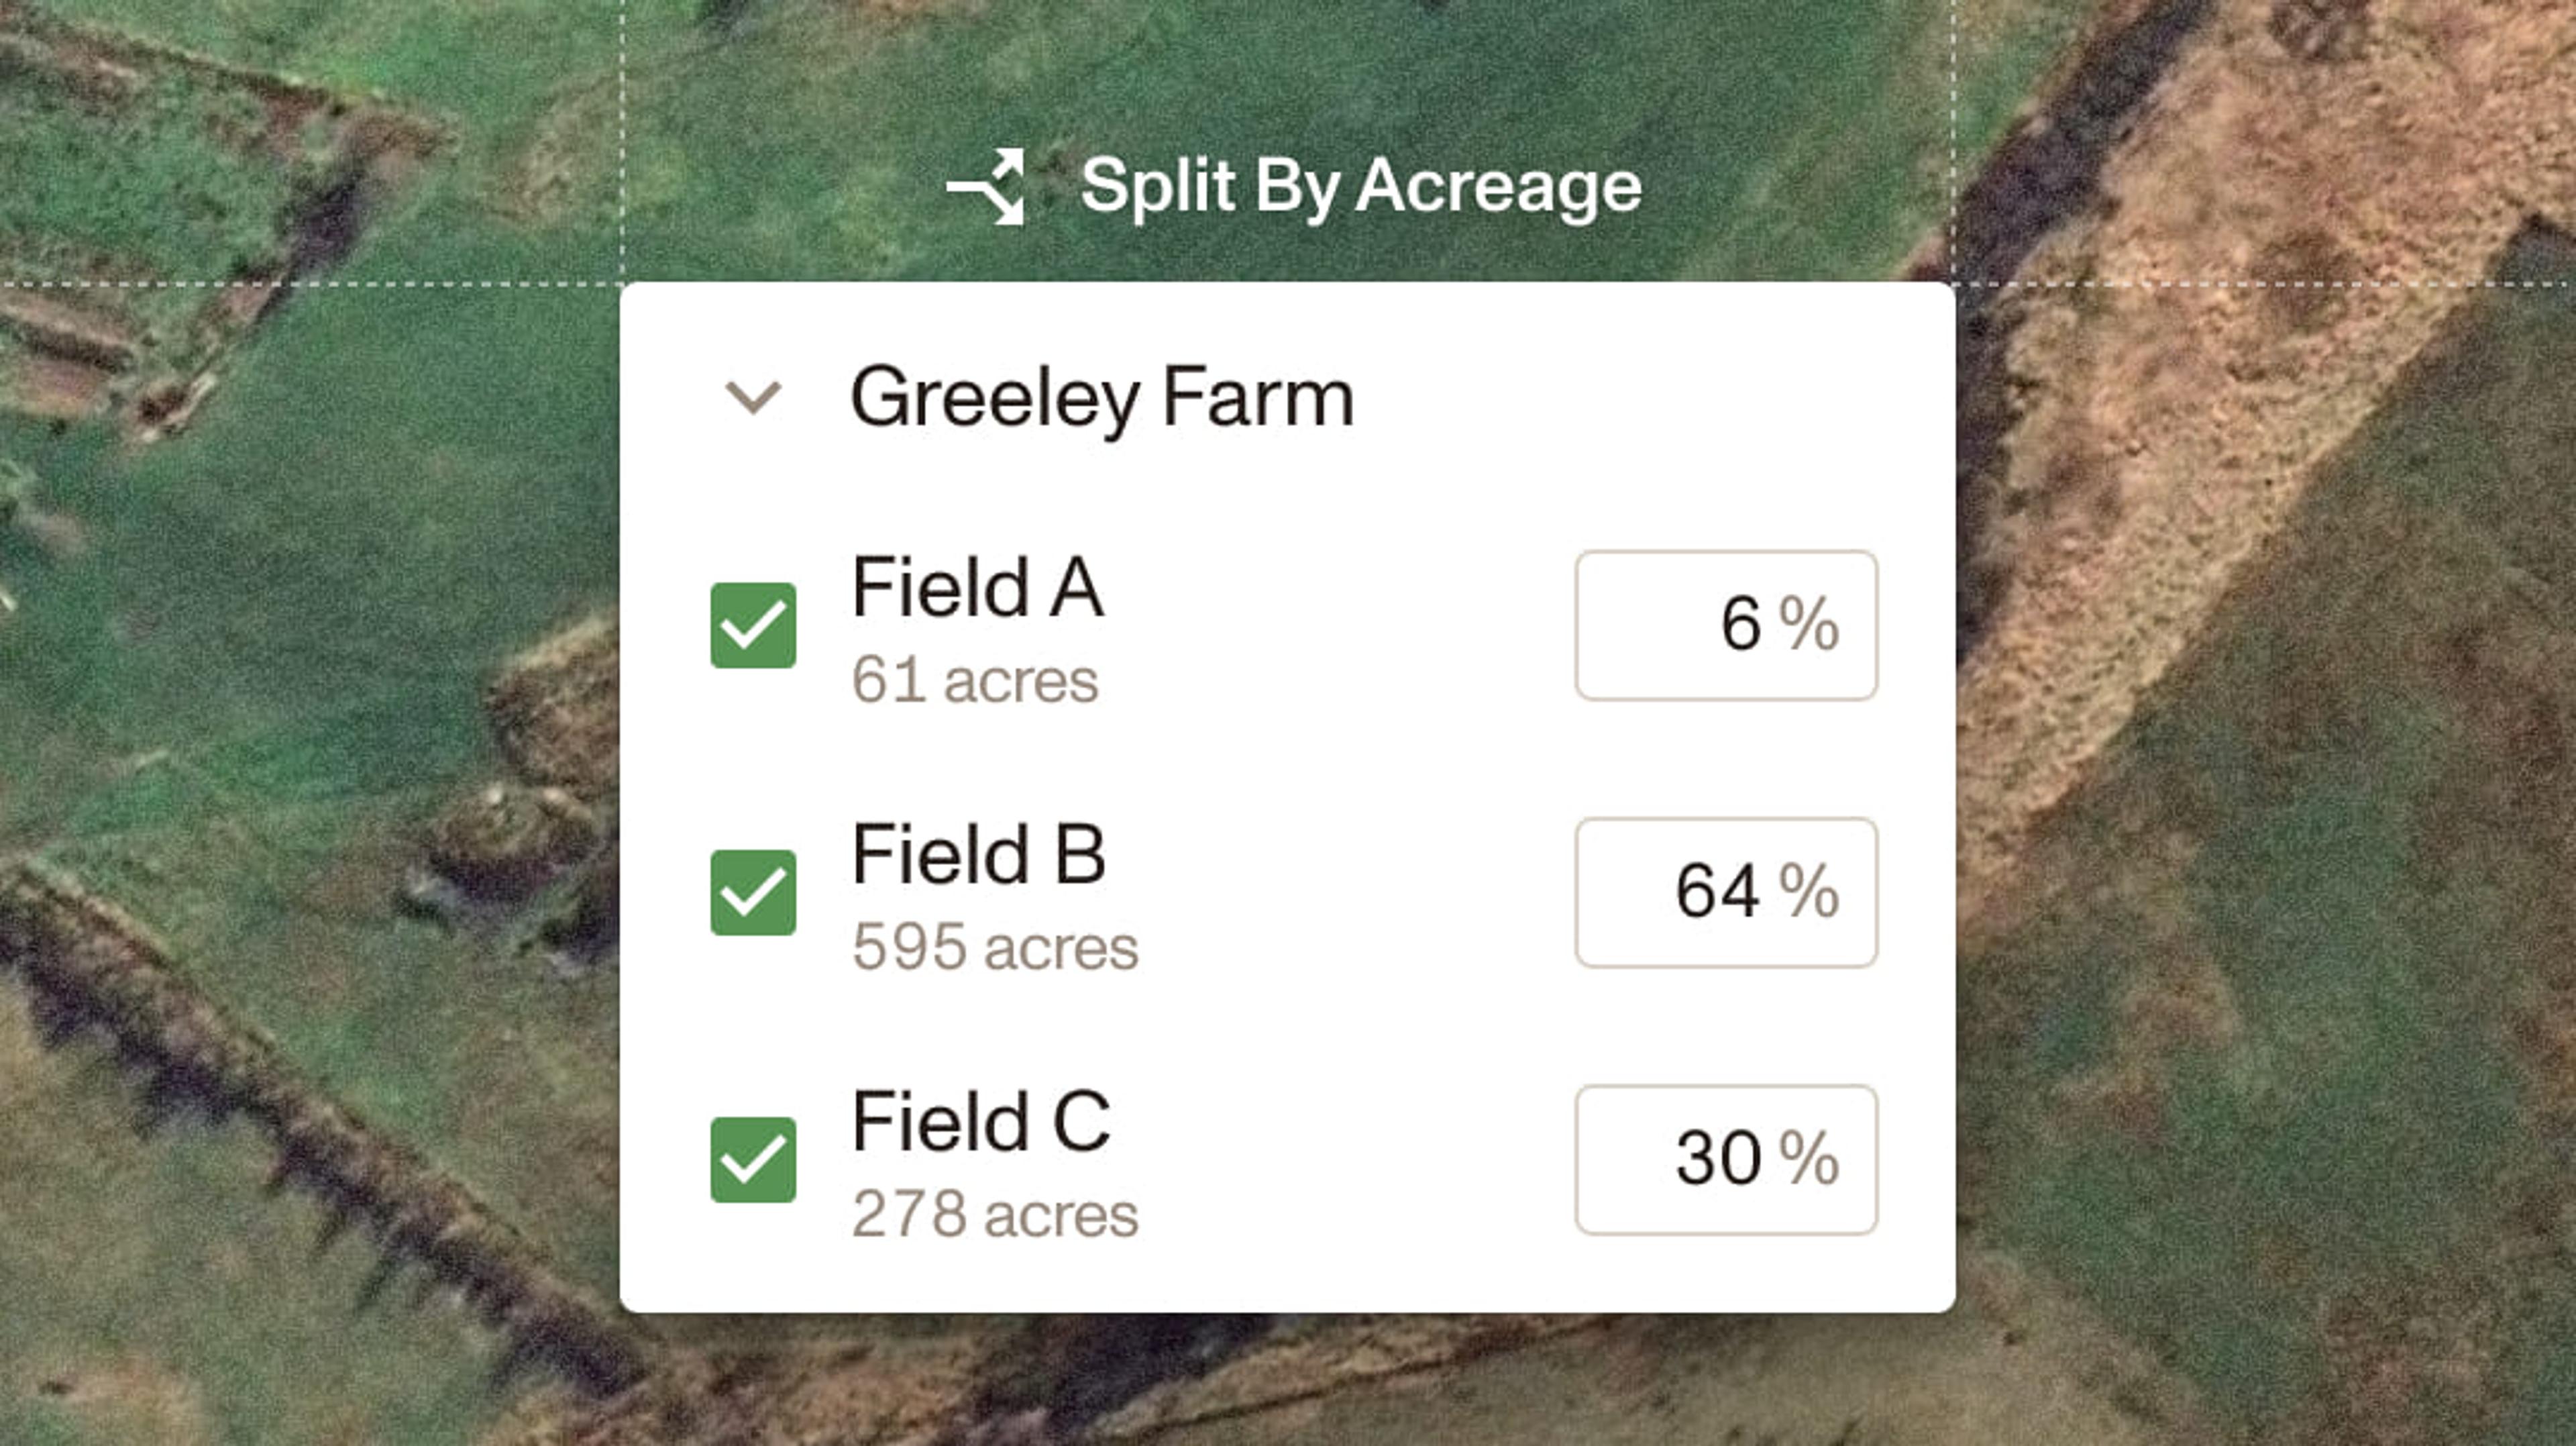Screen dimensions: 2576x1446
Task: Click the percent sign in Field A box
Action: coord(1809,624)
